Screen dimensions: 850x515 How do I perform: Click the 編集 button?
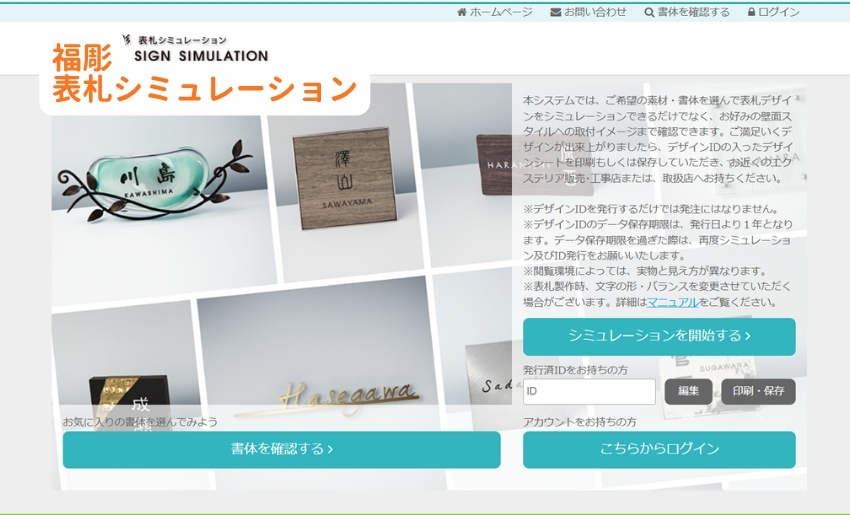point(688,391)
